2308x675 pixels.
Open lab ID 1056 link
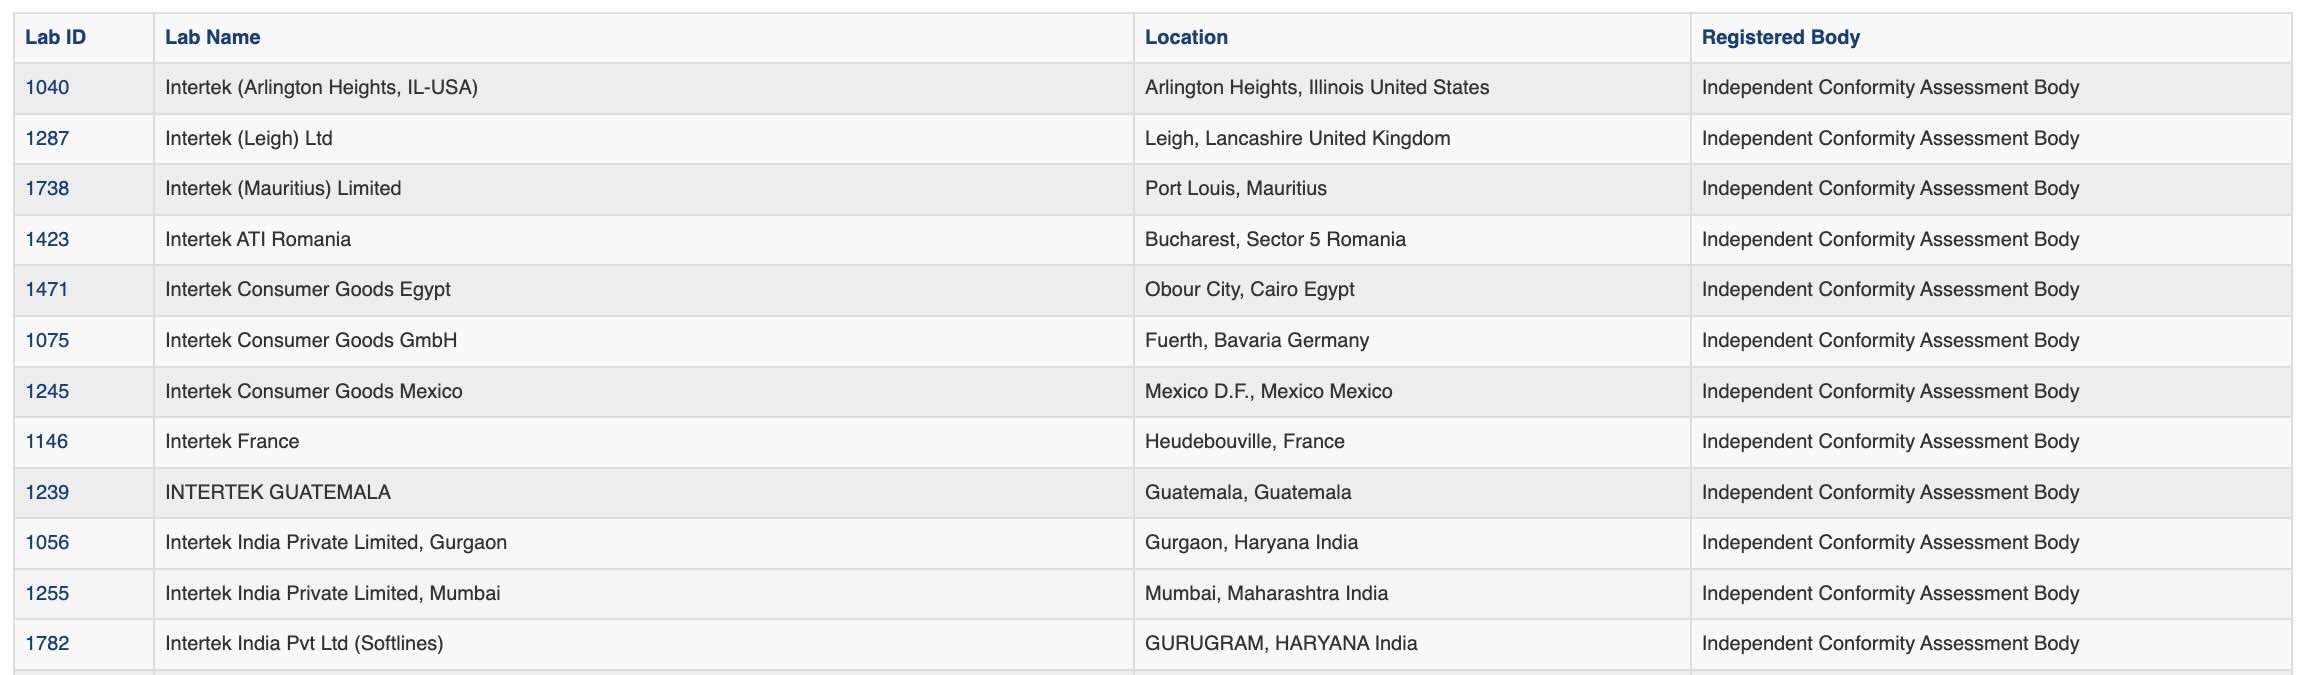tap(47, 543)
